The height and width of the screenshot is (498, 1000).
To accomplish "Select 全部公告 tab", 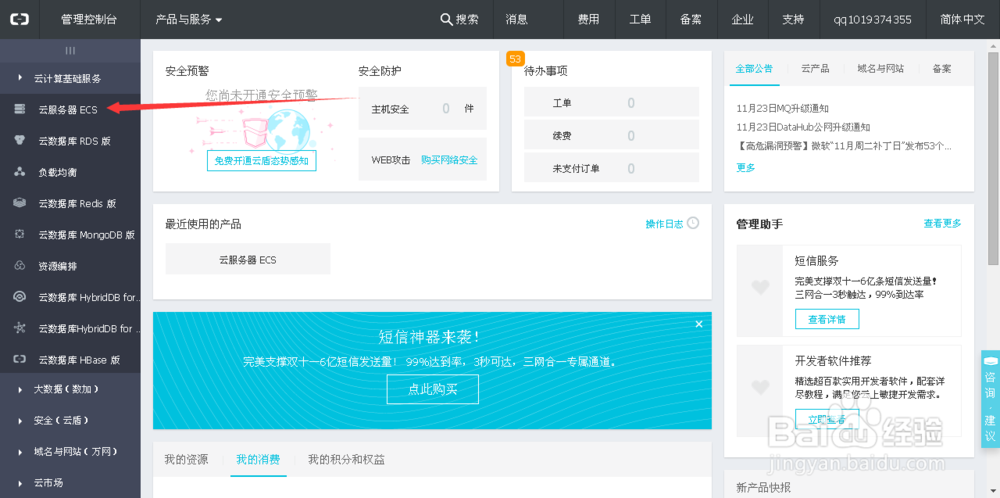I will [754, 69].
